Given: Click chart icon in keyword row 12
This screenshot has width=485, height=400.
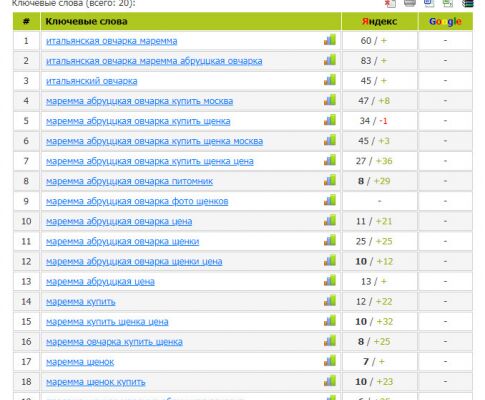Looking at the screenshot, I should coord(330,261).
